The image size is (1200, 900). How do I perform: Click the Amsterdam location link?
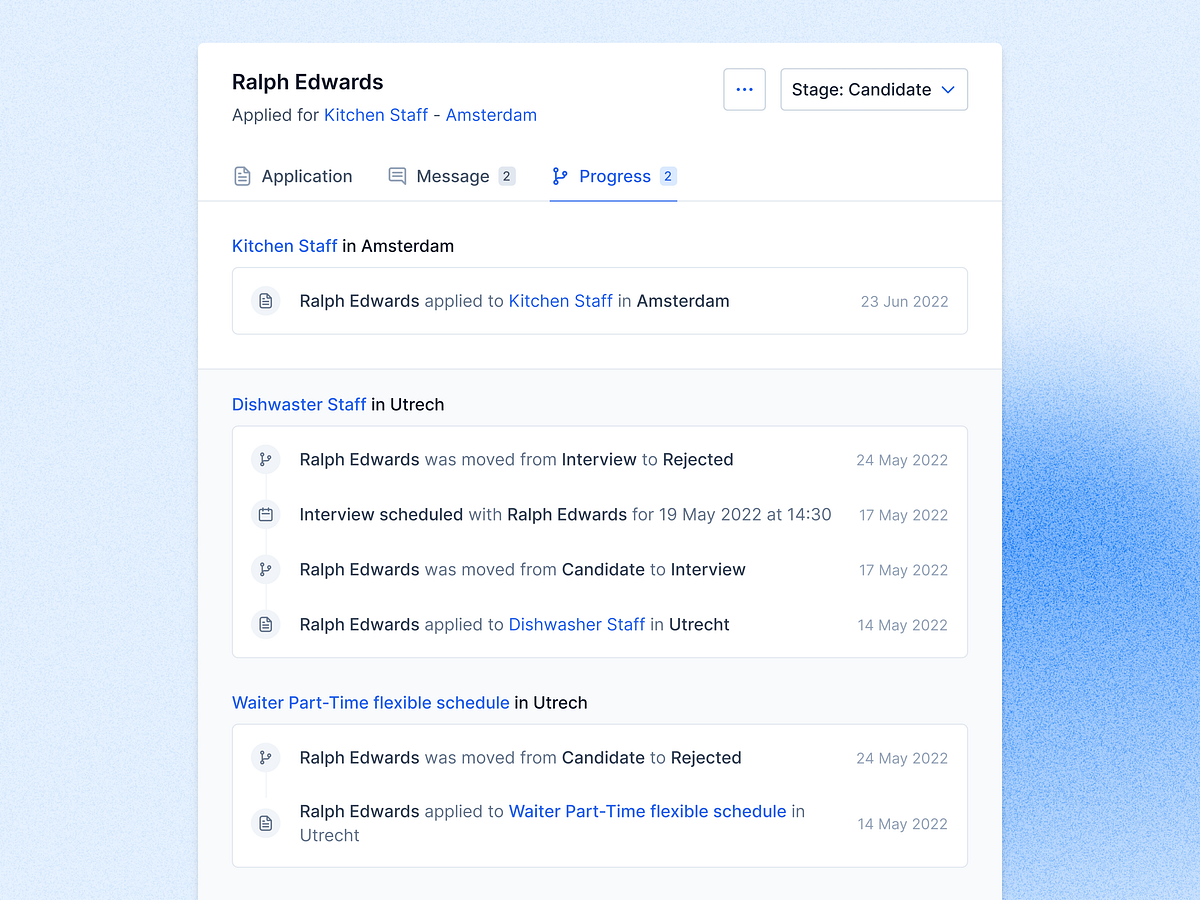coord(491,115)
